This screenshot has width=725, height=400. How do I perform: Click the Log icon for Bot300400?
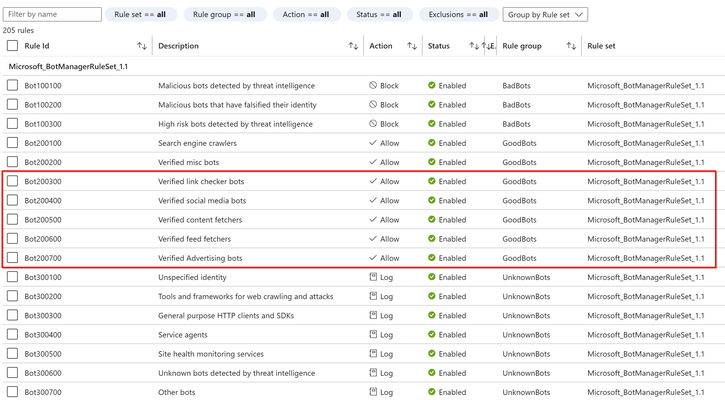point(373,334)
